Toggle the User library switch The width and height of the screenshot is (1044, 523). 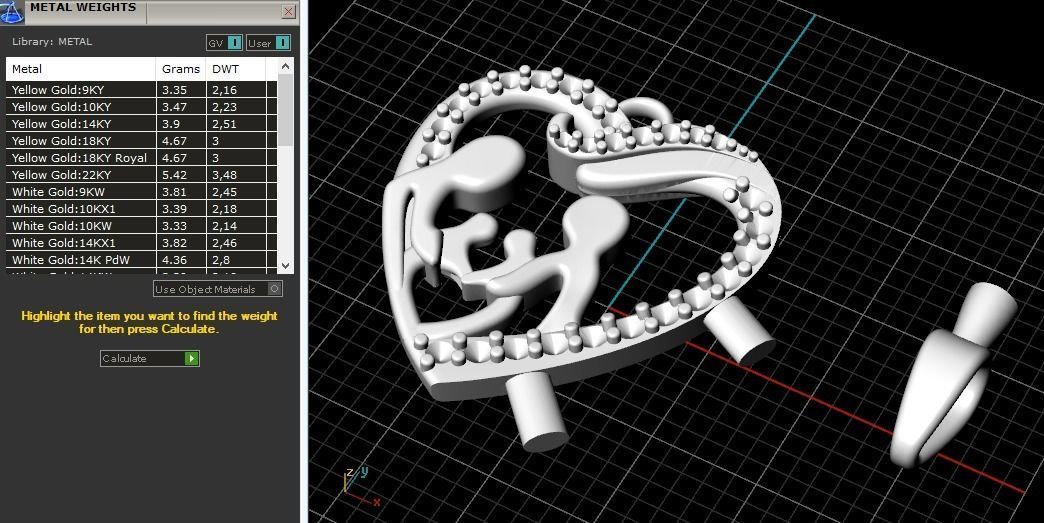(x=268, y=43)
